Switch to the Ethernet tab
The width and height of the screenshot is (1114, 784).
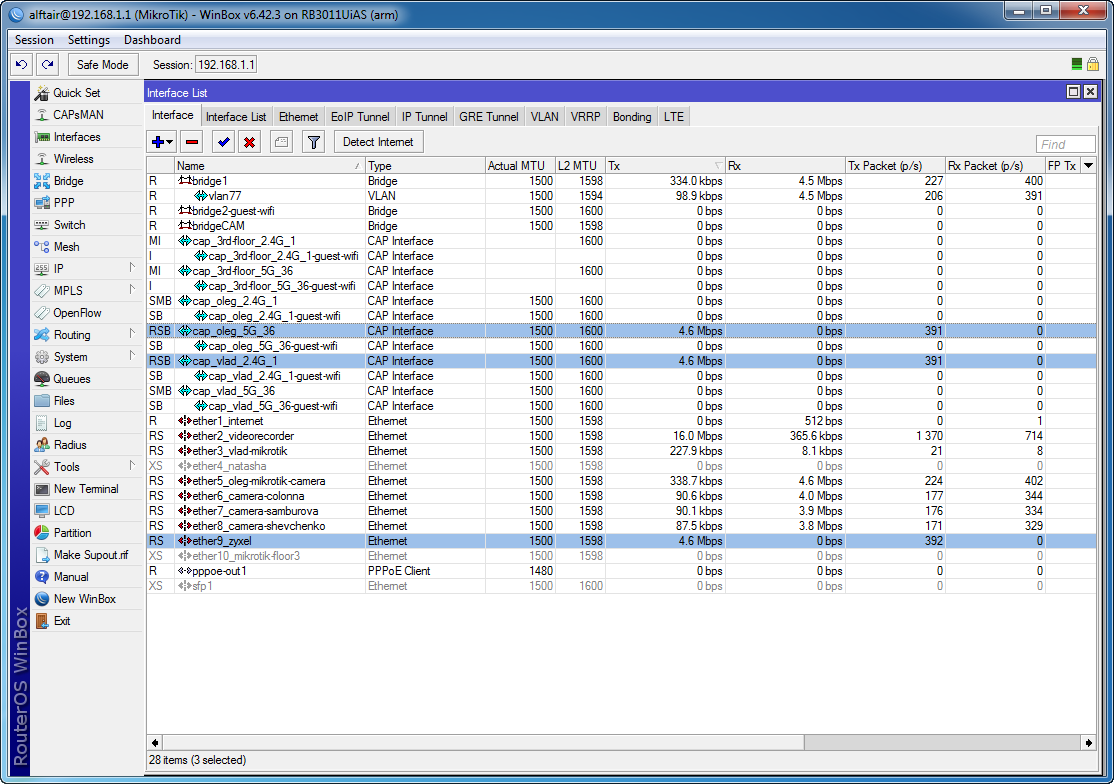coord(298,116)
